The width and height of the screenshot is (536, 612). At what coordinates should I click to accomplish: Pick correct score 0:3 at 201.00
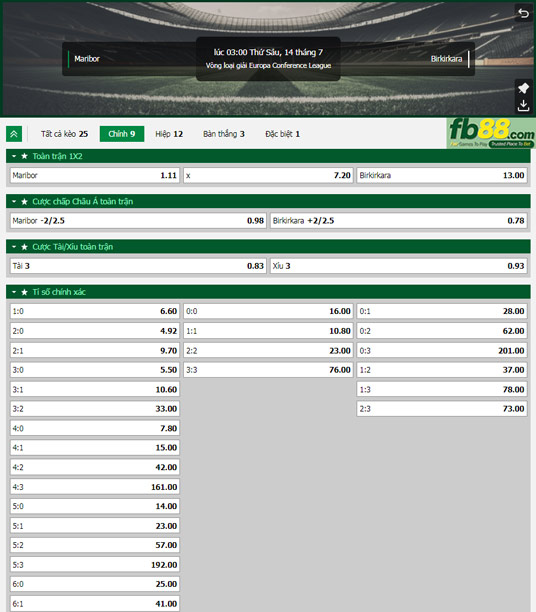pos(442,350)
